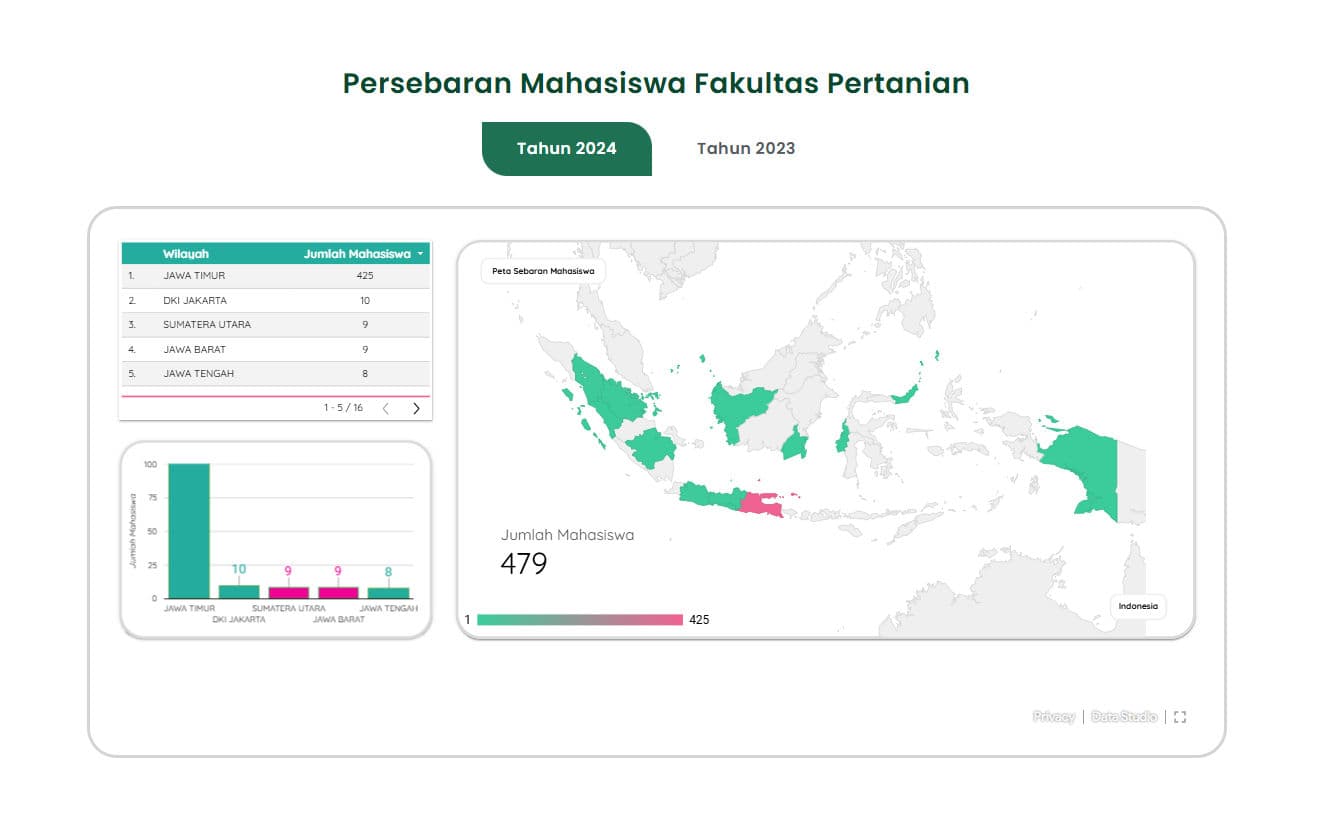This screenshot has width=1330, height=826.
Task: Click the DKI JAKARTA bar labeled 10
Action: point(239,592)
